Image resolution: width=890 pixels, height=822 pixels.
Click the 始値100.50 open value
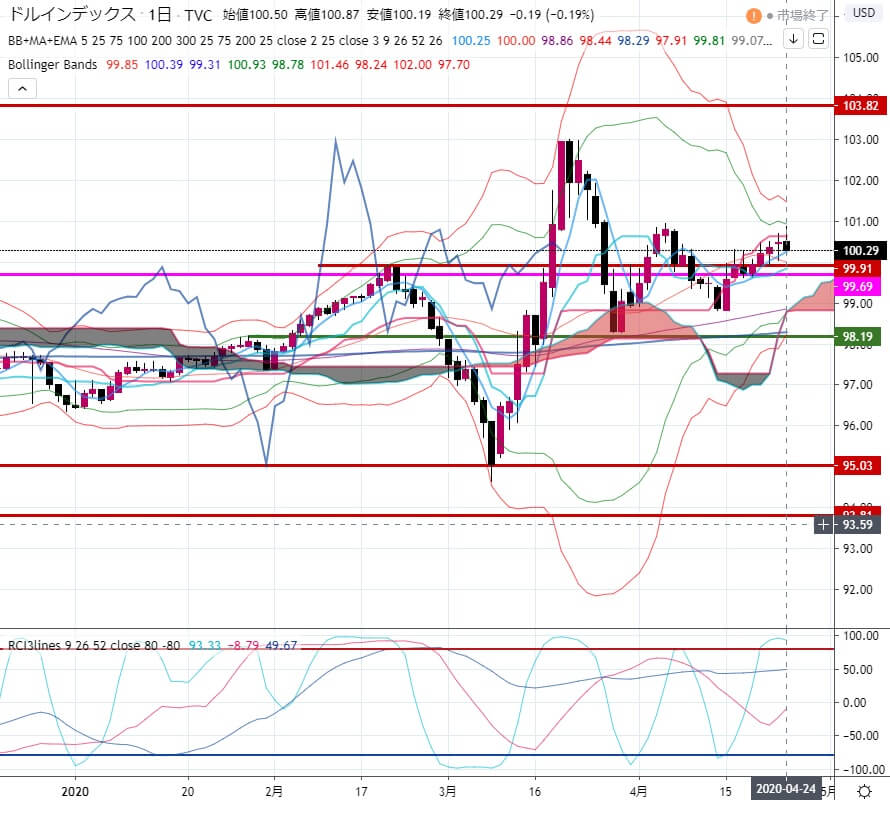[x=255, y=15]
